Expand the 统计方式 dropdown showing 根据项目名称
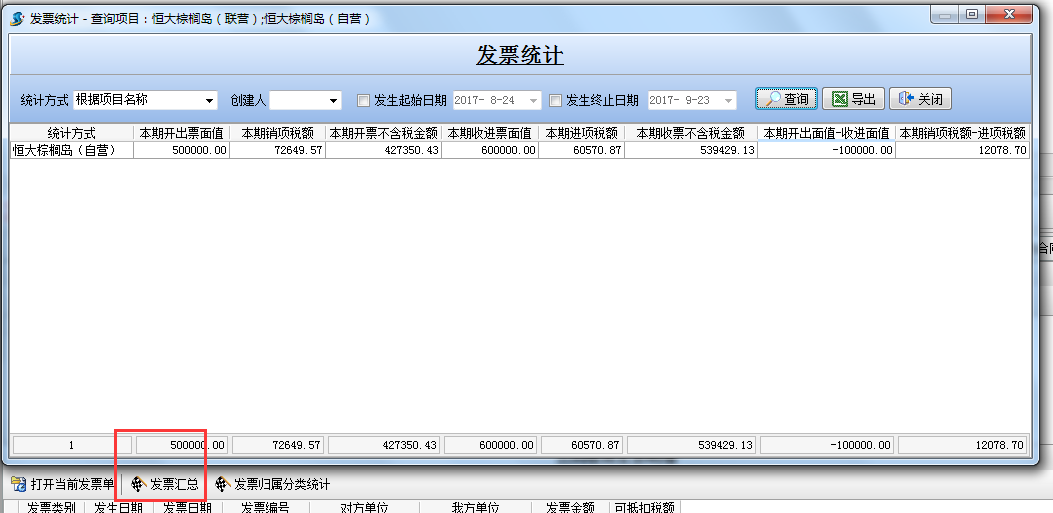Screen dimensions: 1053x513 210,100
